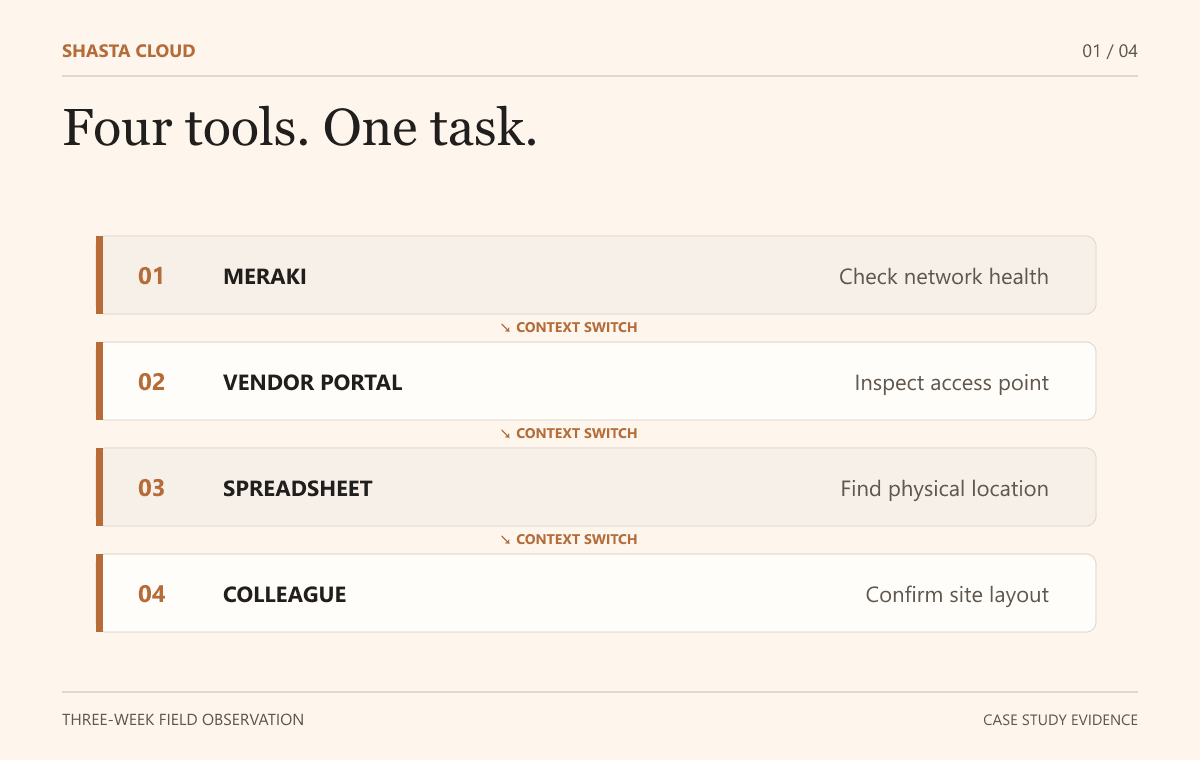
Task: Click the VENDOR PORTAL label
Action: [x=313, y=382]
